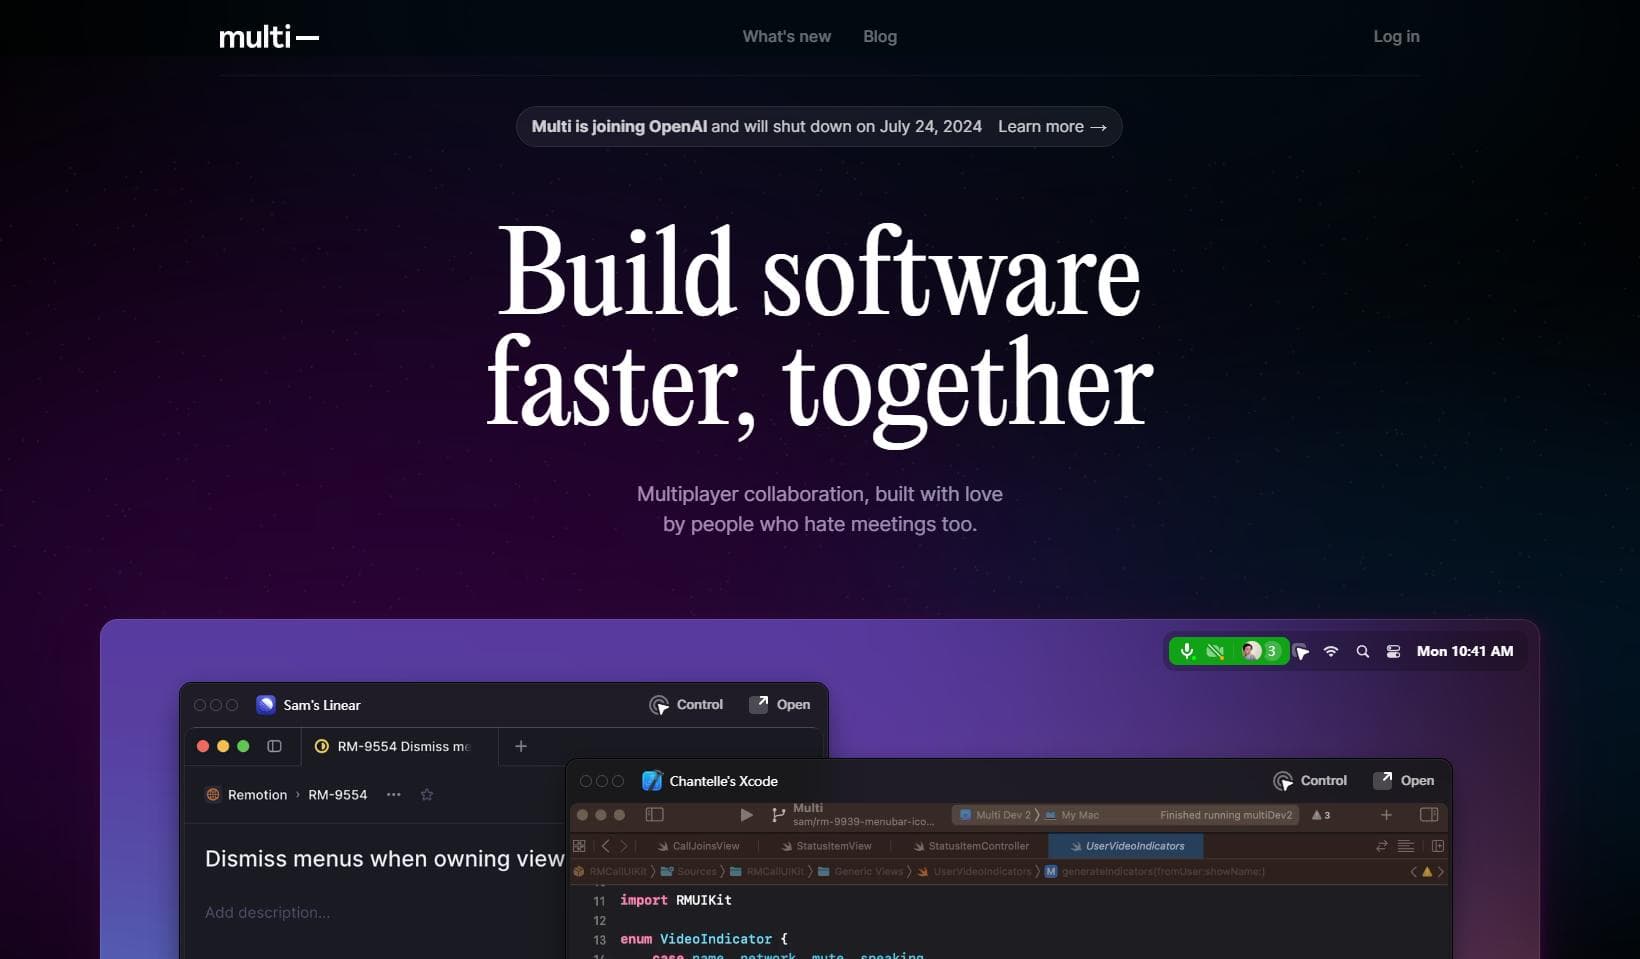Click the RMCallUIKit package in jump bar
The height and width of the screenshot is (959, 1640).
click(x=611, y=872)
